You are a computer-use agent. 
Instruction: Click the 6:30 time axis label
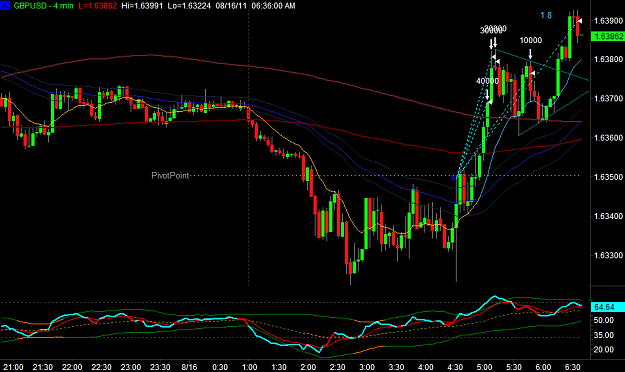point(573,367)
